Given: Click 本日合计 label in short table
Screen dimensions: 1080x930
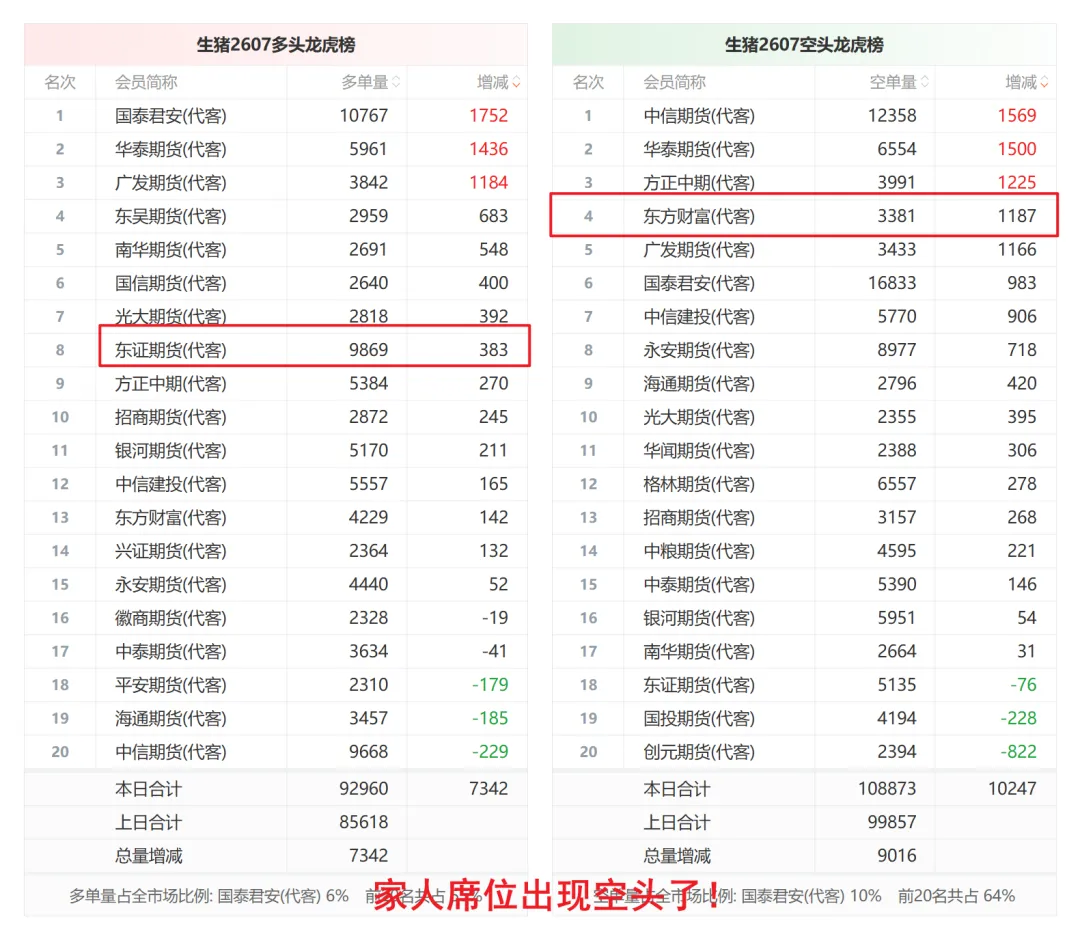Looking at the screenshot, I should [x=676, y=789].
